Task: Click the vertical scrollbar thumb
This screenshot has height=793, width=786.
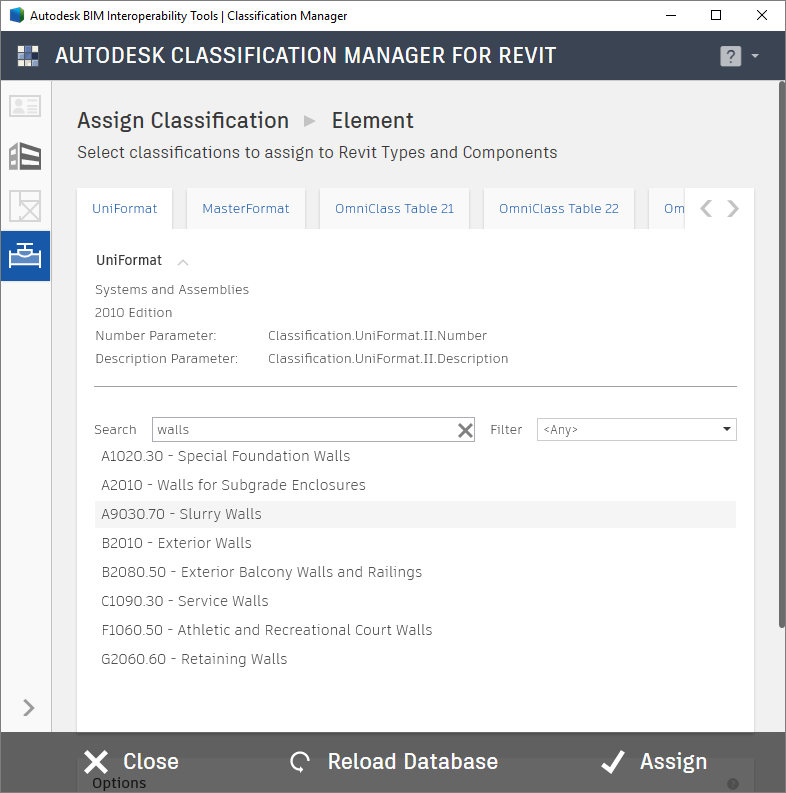Action: [781, 354]
